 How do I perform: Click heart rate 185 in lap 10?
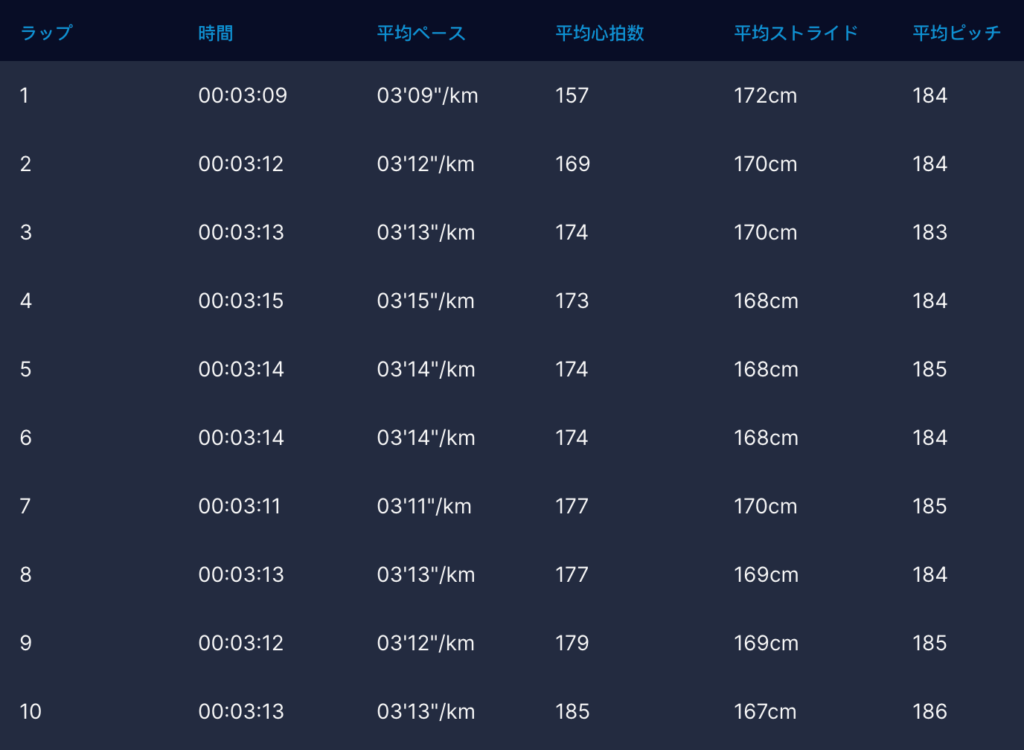(x=572, y=712)
